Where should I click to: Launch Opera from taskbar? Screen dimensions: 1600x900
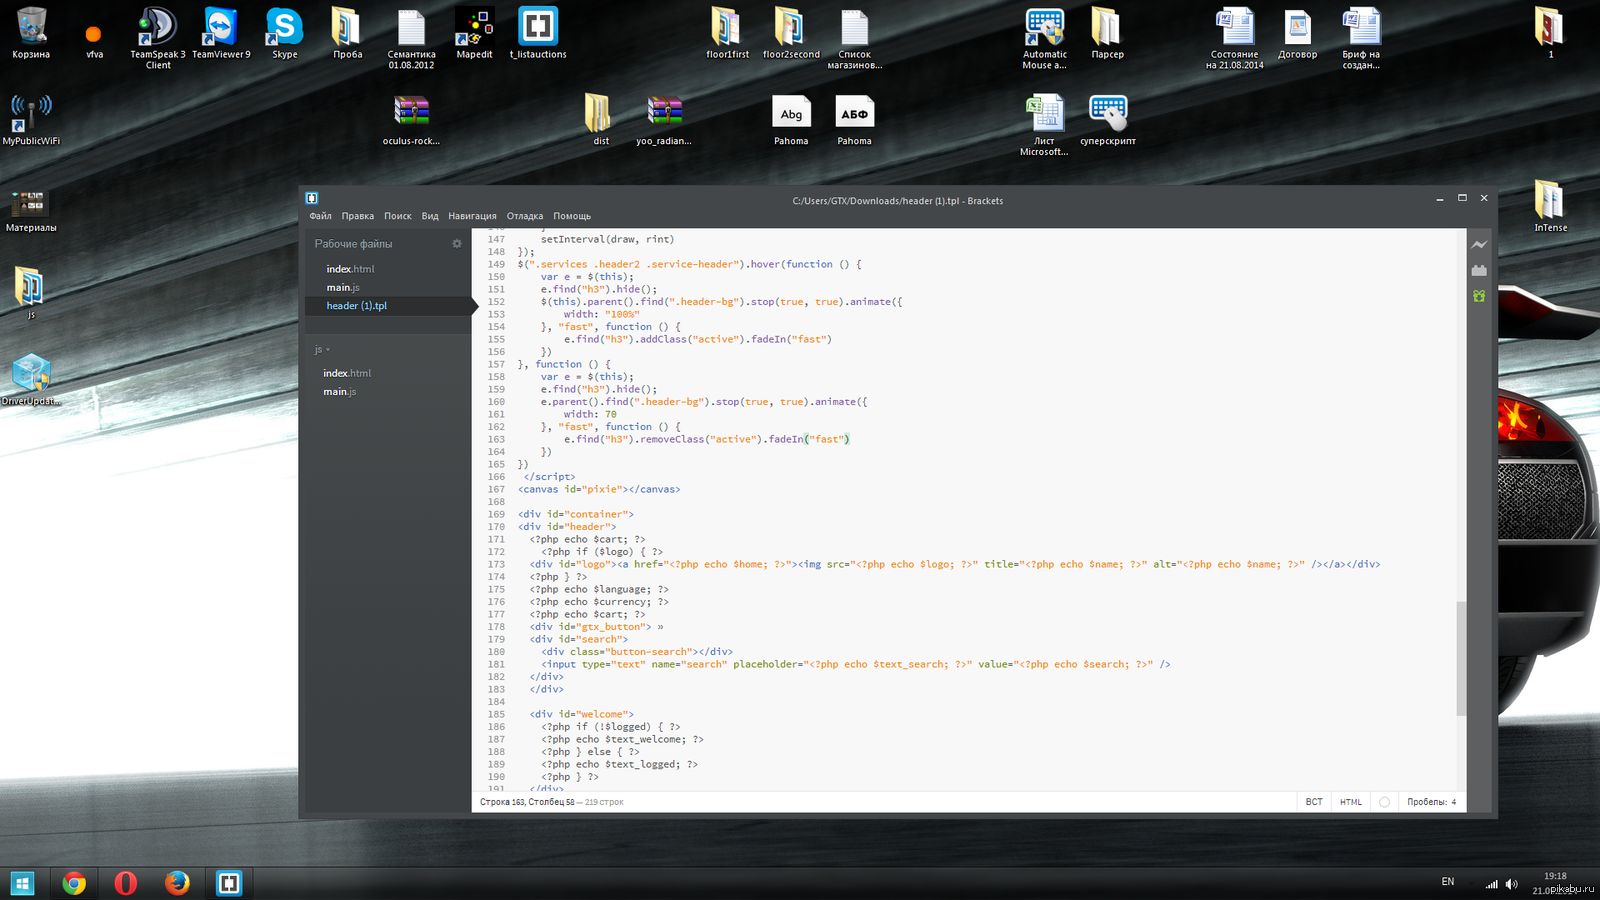click(x=126, y=883)
